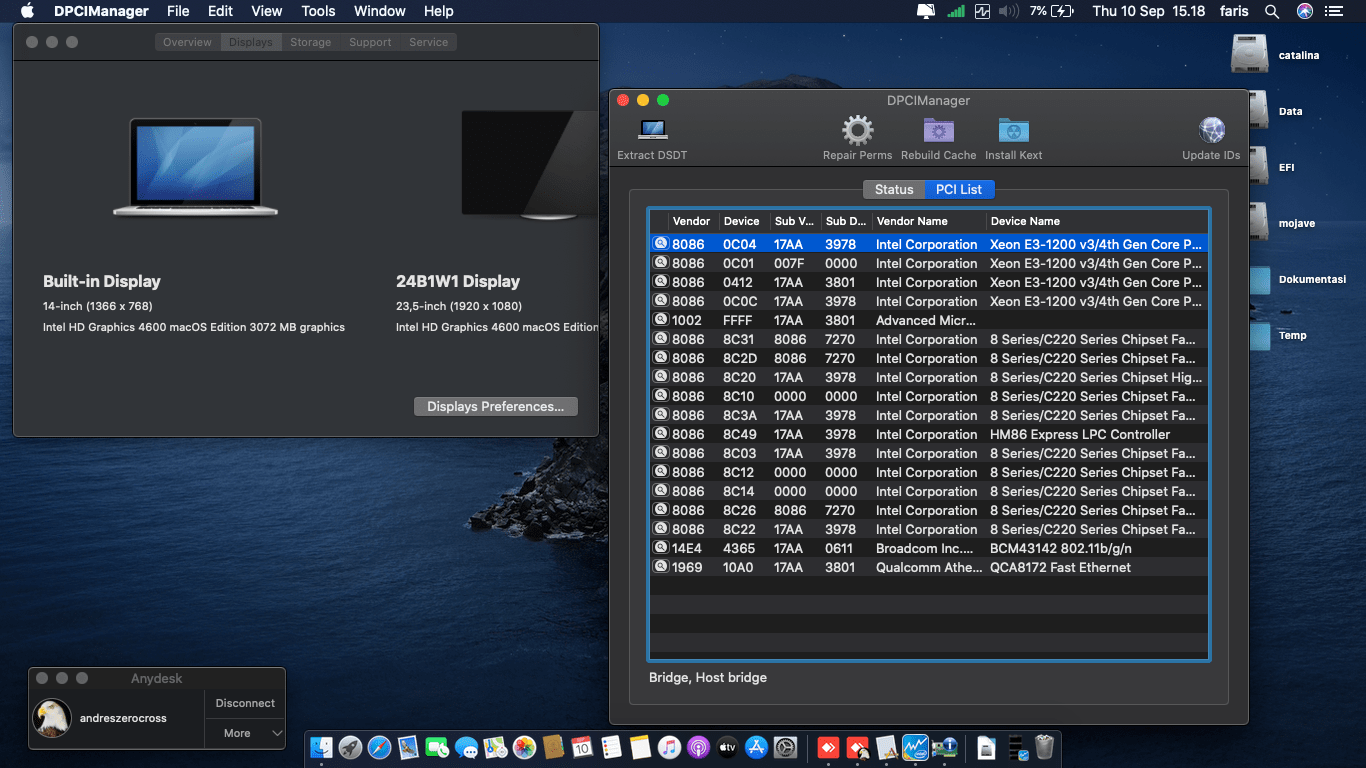Click the Spotlight search icon in menu bar
The height and width of the screenshot is (768, 1366).
[x=1272, y=11]
